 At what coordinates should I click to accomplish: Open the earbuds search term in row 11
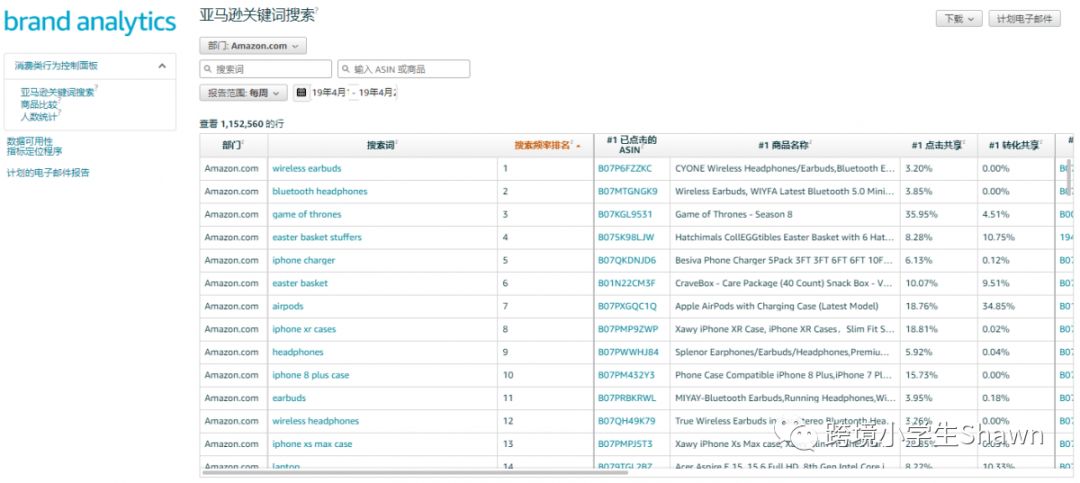(x=289, y=398)
